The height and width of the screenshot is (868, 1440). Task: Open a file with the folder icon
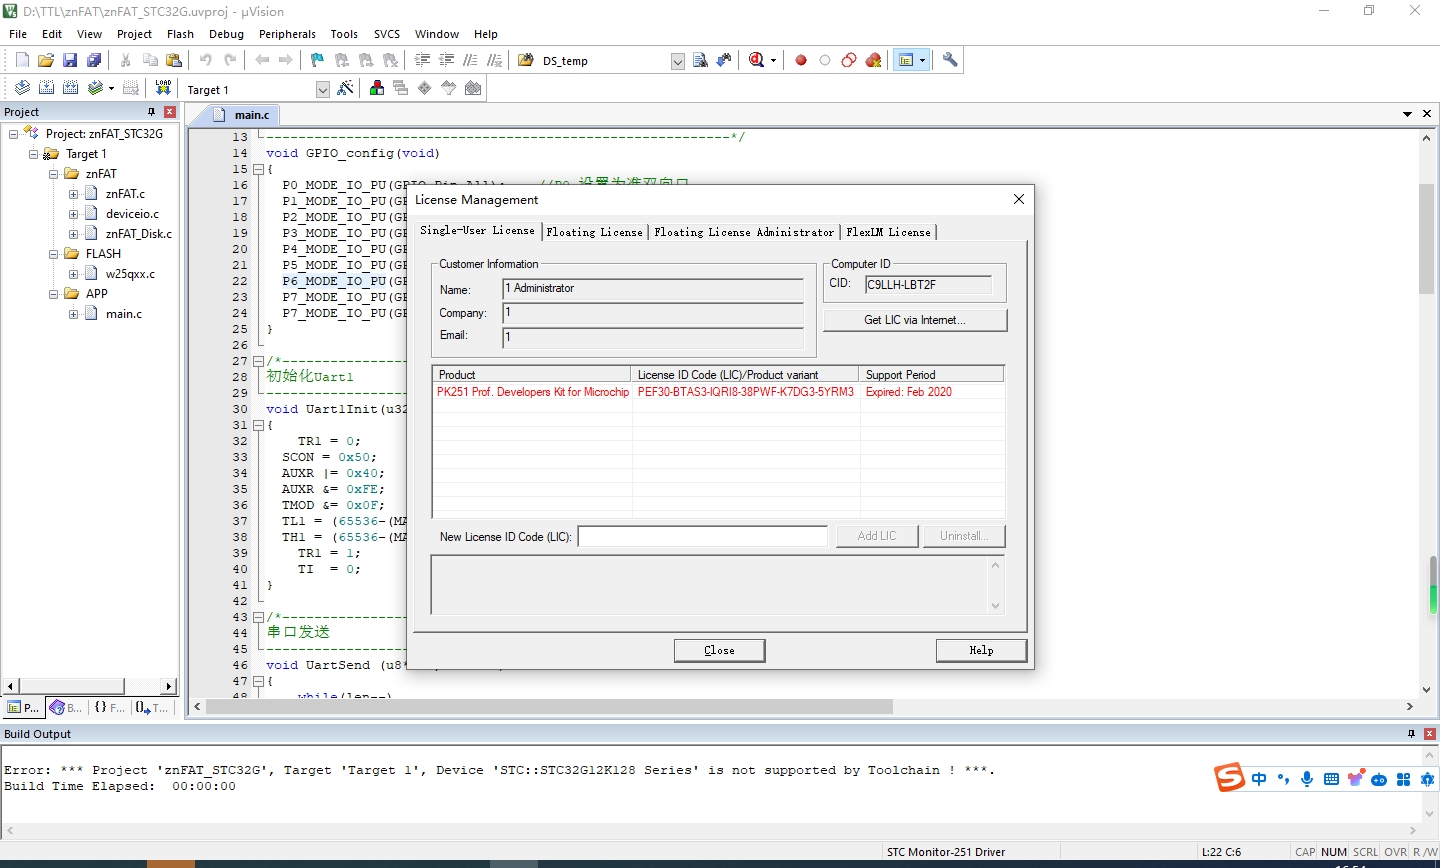coord(46,60)
